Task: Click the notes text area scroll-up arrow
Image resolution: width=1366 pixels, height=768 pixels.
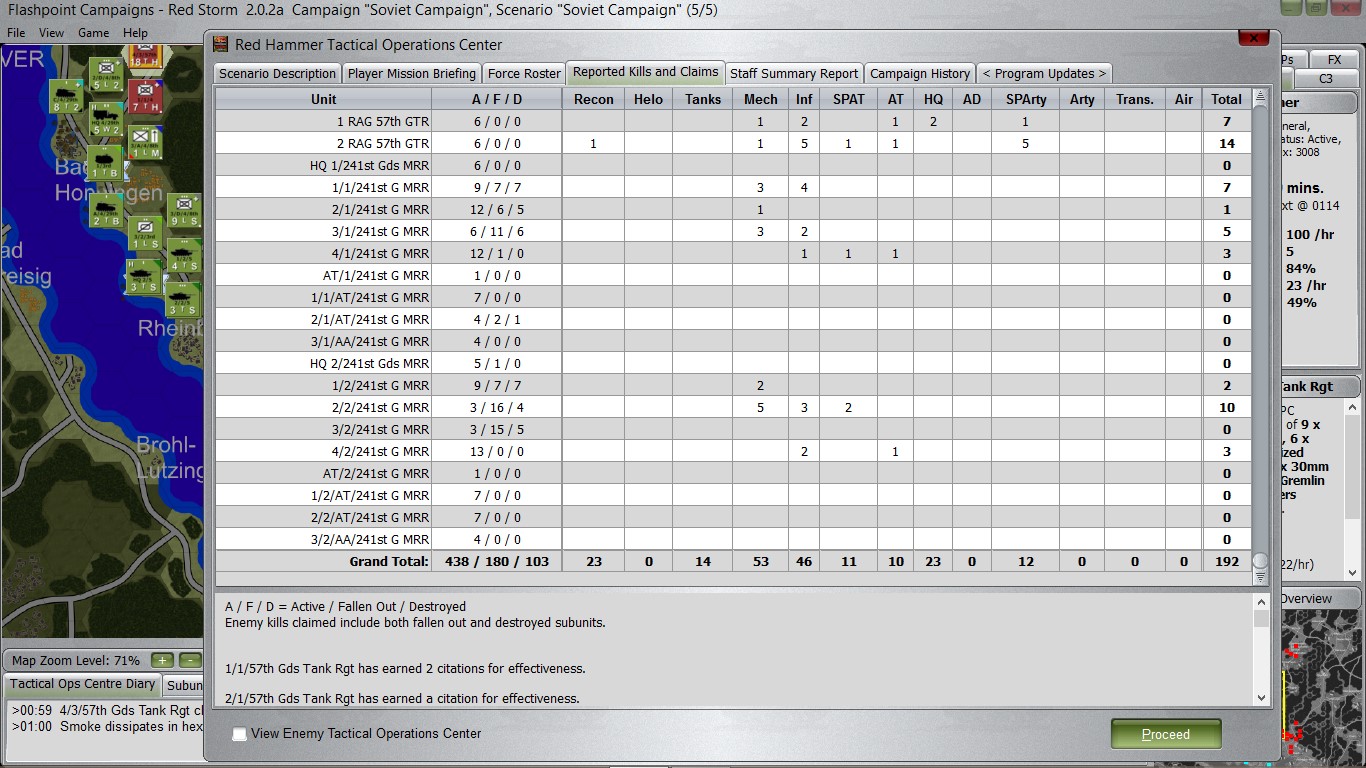Action: (x=1261, y=602)
